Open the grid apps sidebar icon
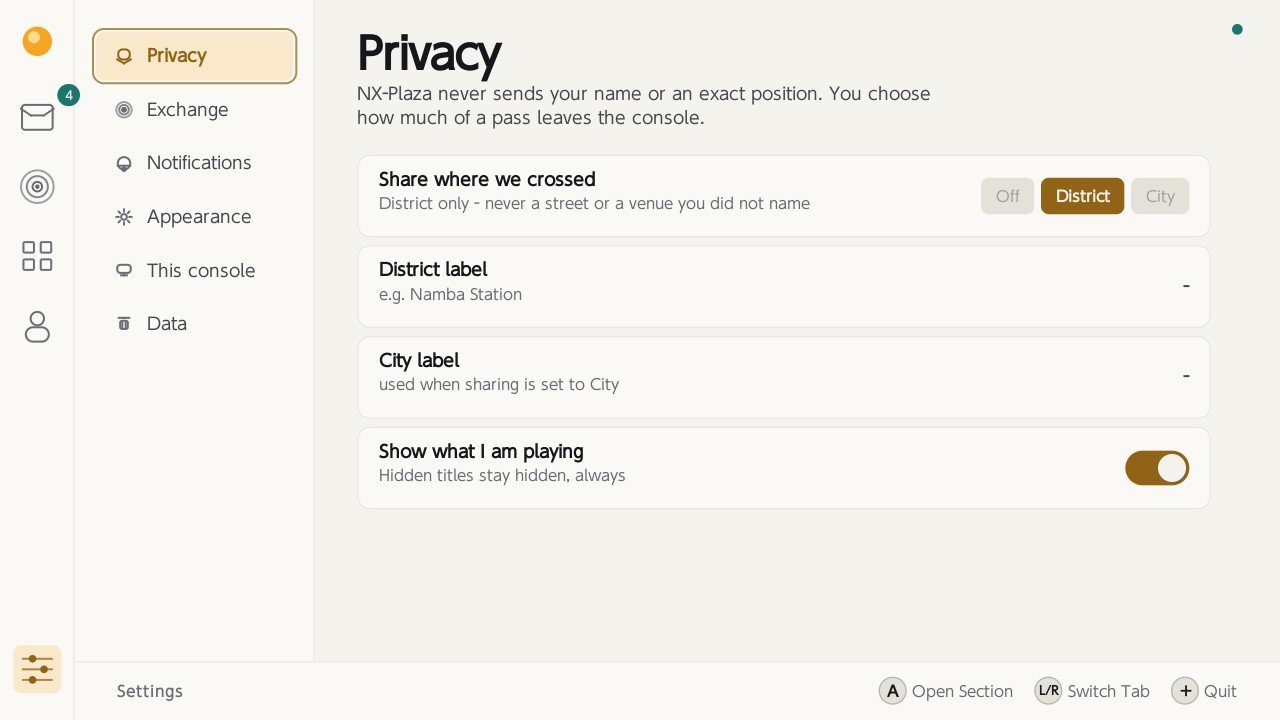 pyautogui.click(x=37, y=256)
